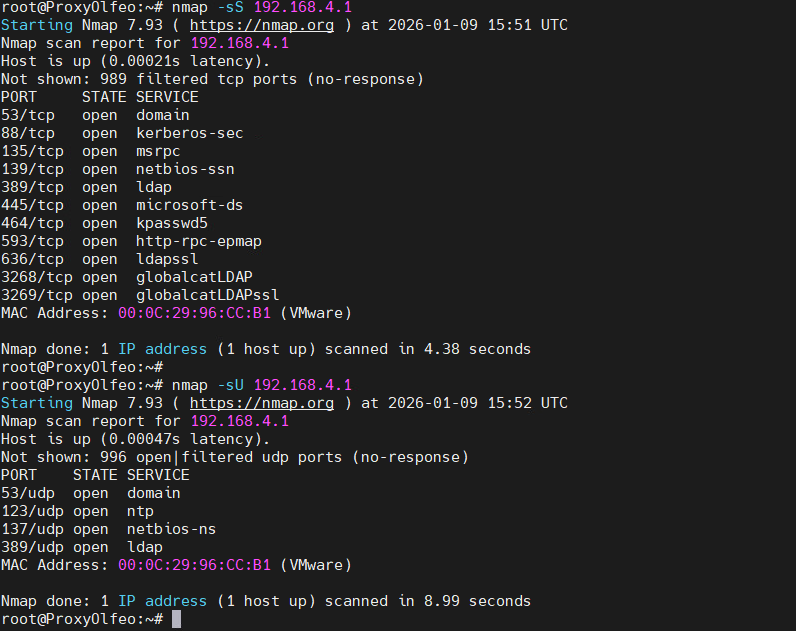
Task: Click the 593/tcp http-rpc-epmap service name
Action: tap(194, 241)
